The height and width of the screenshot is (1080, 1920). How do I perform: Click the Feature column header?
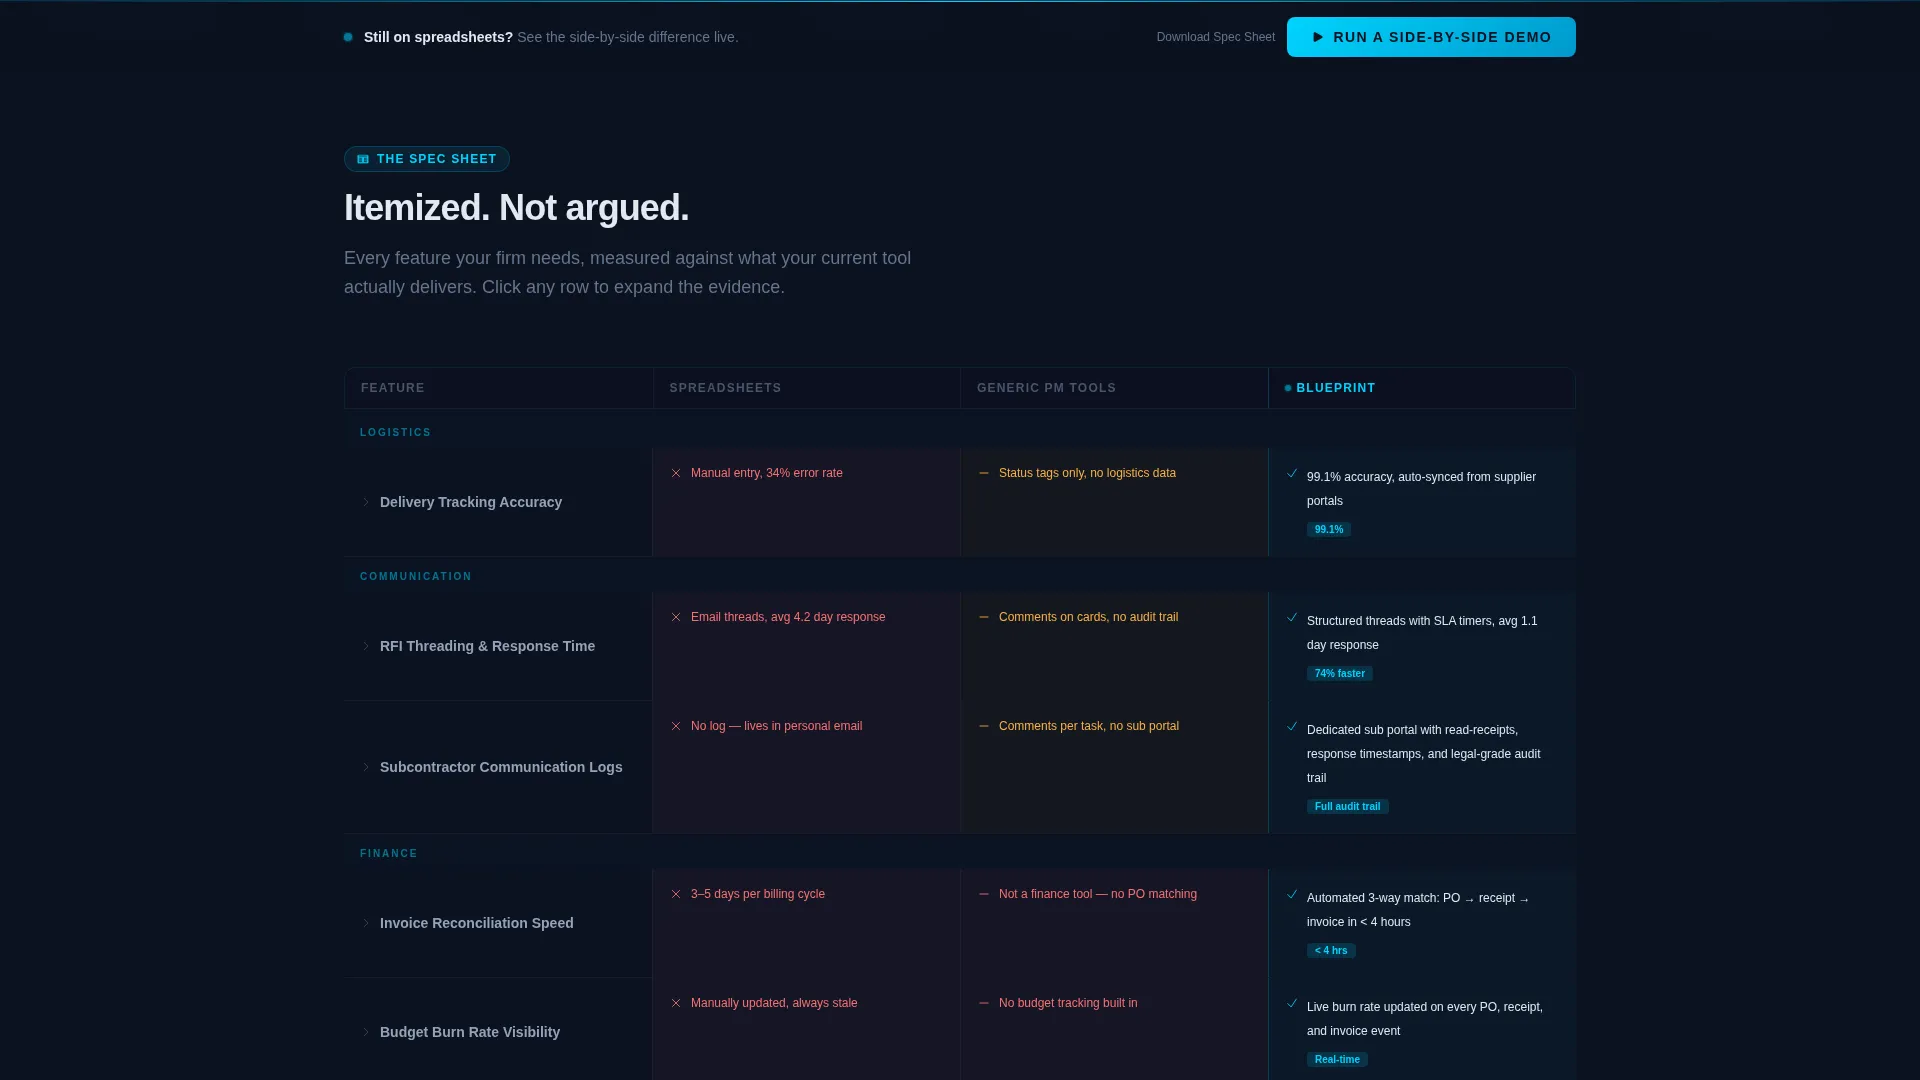499,388
